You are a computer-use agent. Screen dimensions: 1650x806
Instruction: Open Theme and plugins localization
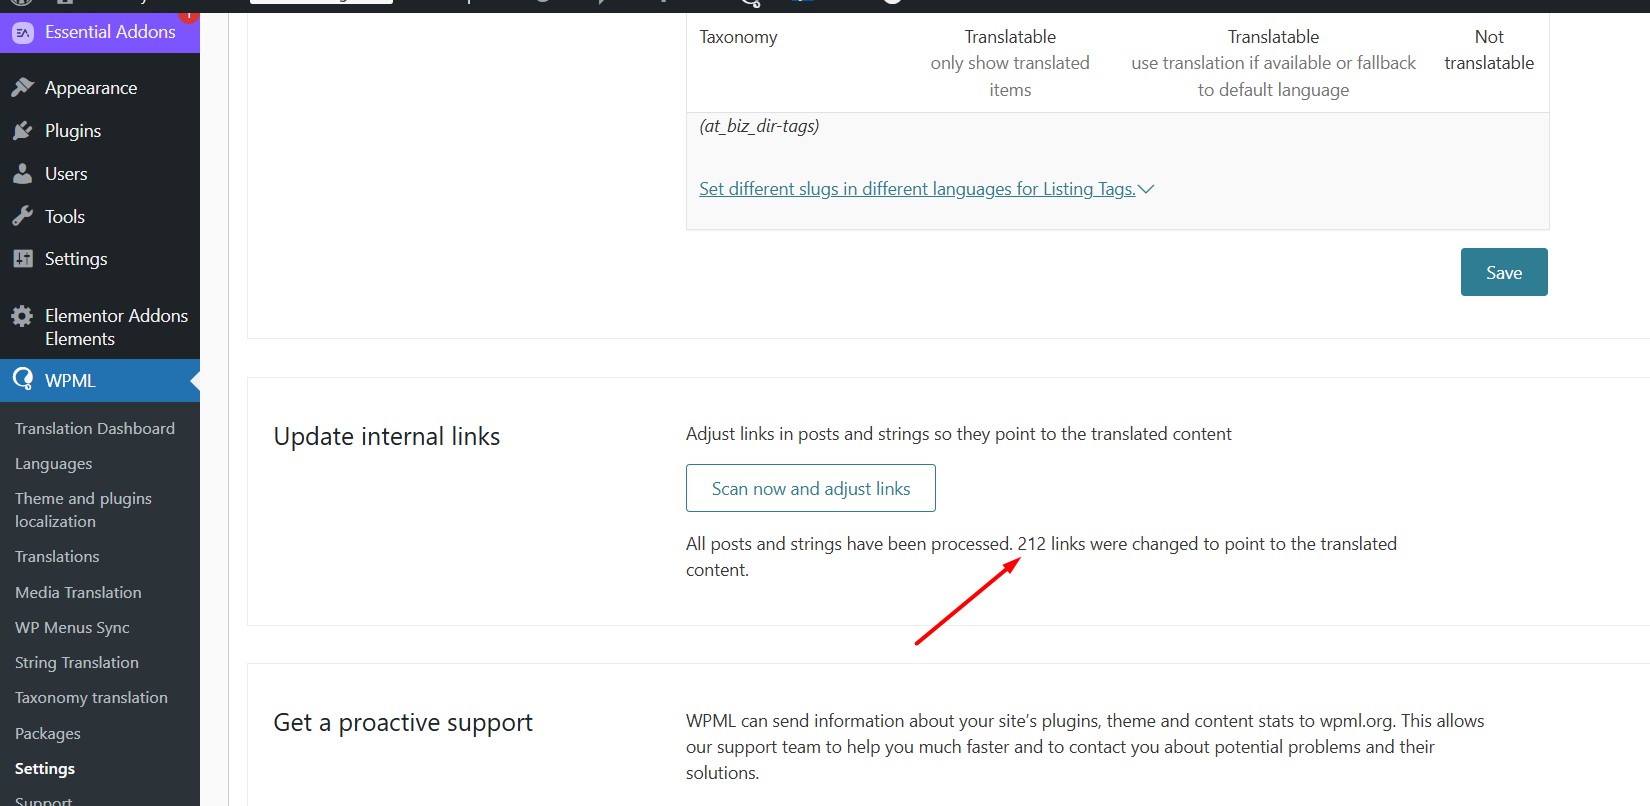pyautogui.click(x=83, y=510)
